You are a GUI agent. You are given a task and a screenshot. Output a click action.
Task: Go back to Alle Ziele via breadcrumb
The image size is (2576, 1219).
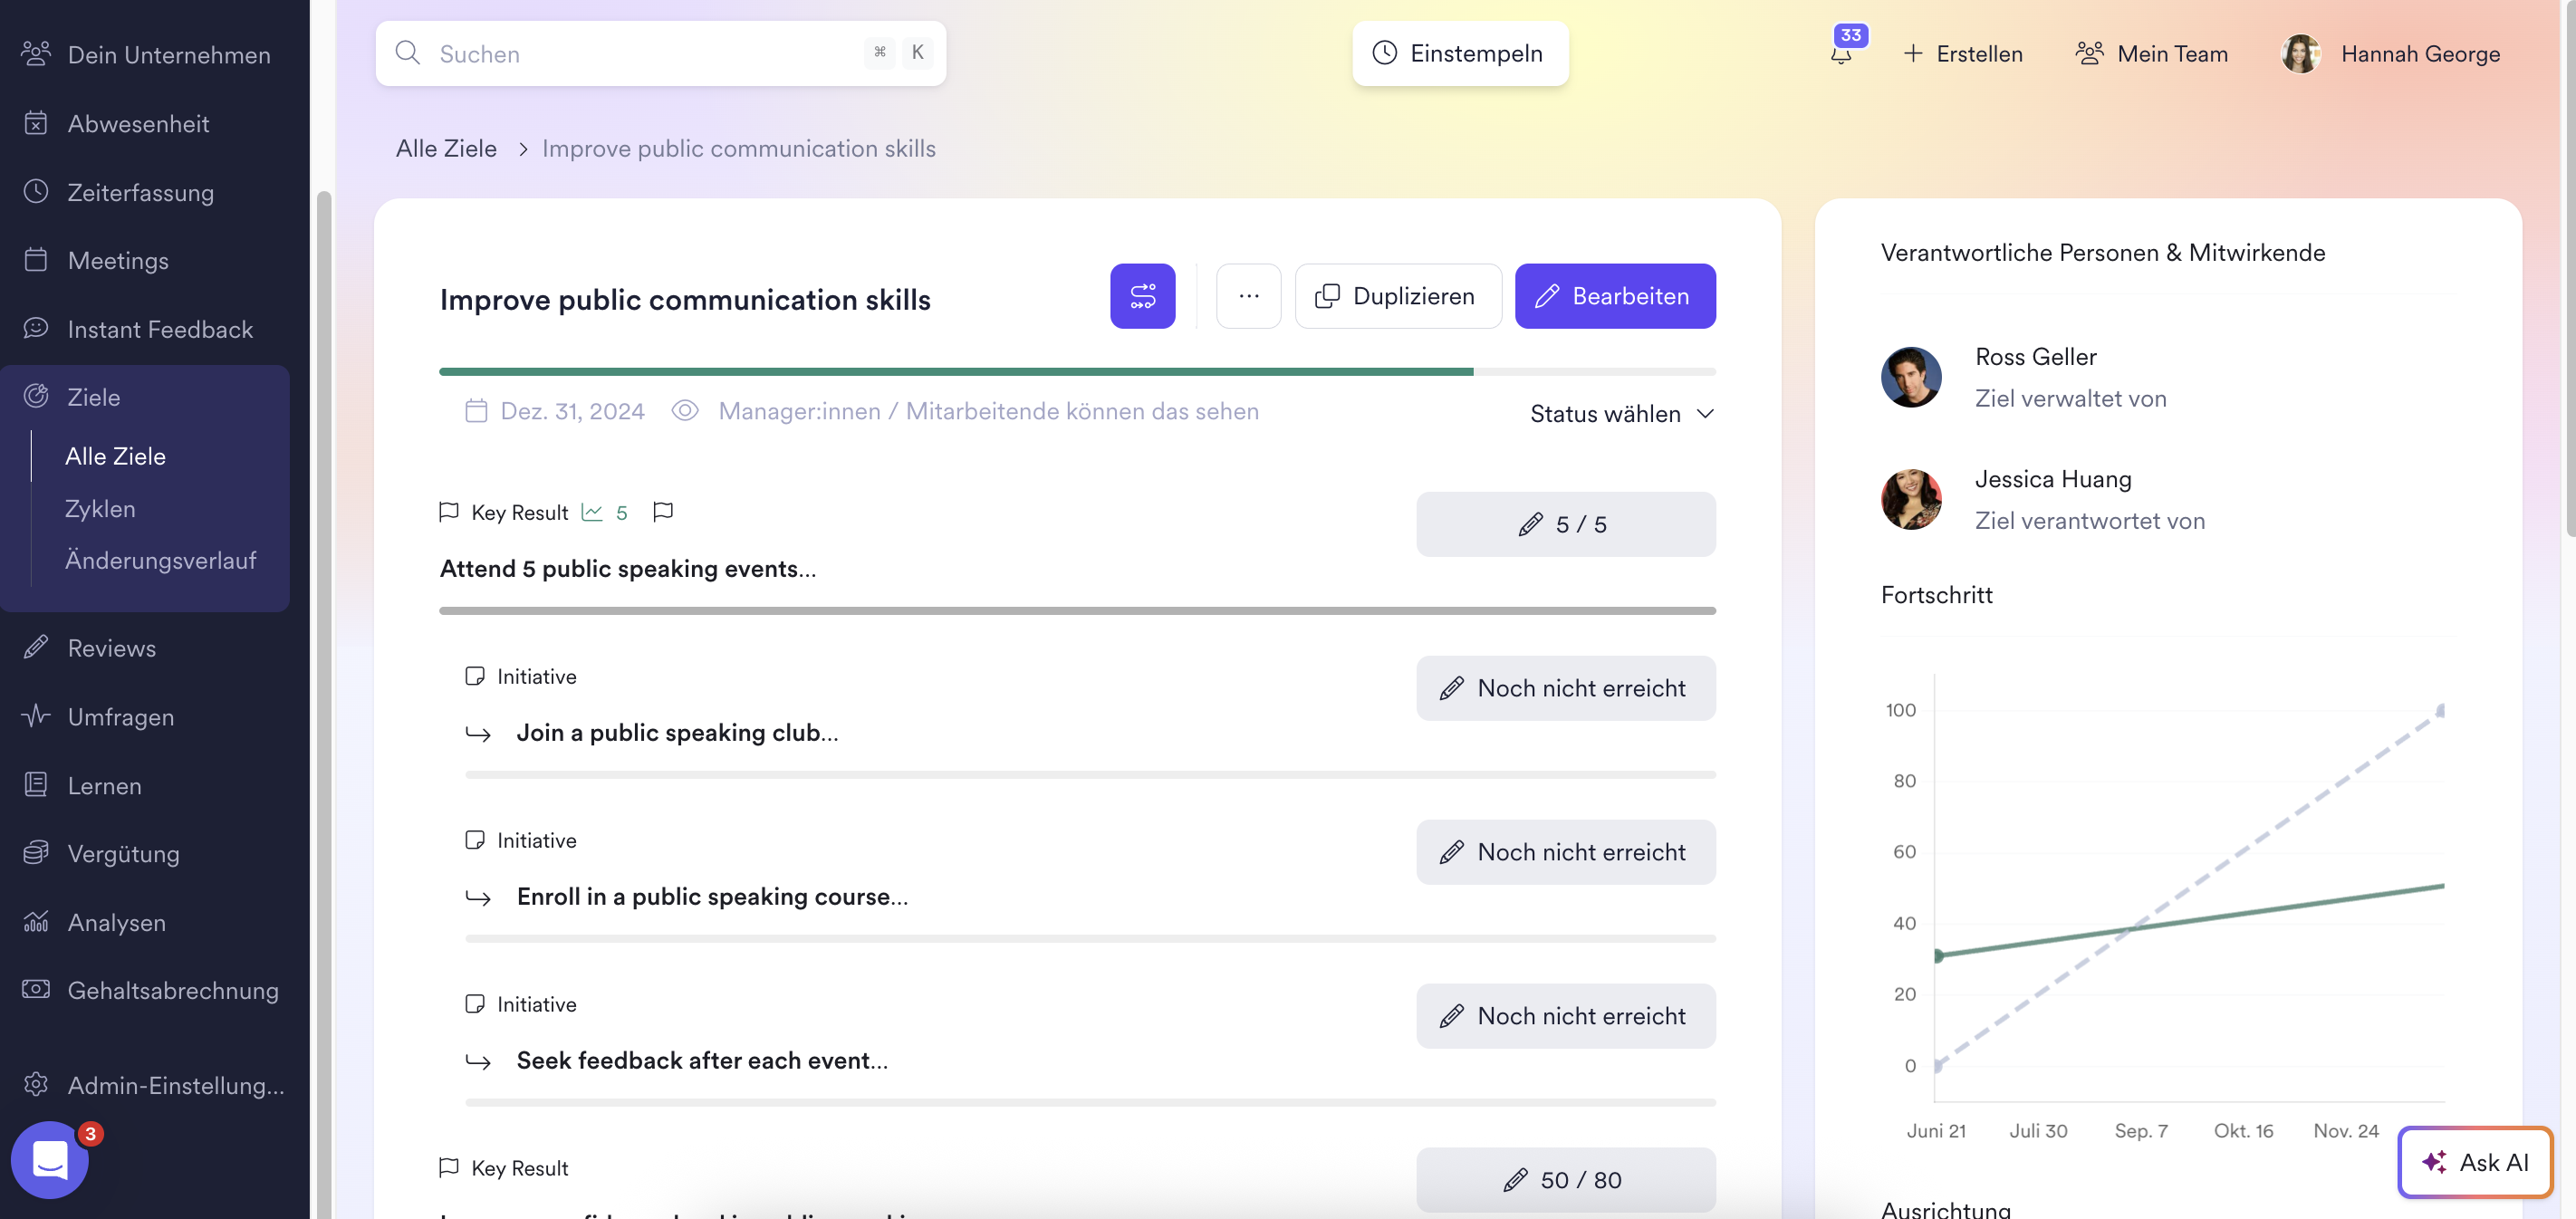coord(446,148)
